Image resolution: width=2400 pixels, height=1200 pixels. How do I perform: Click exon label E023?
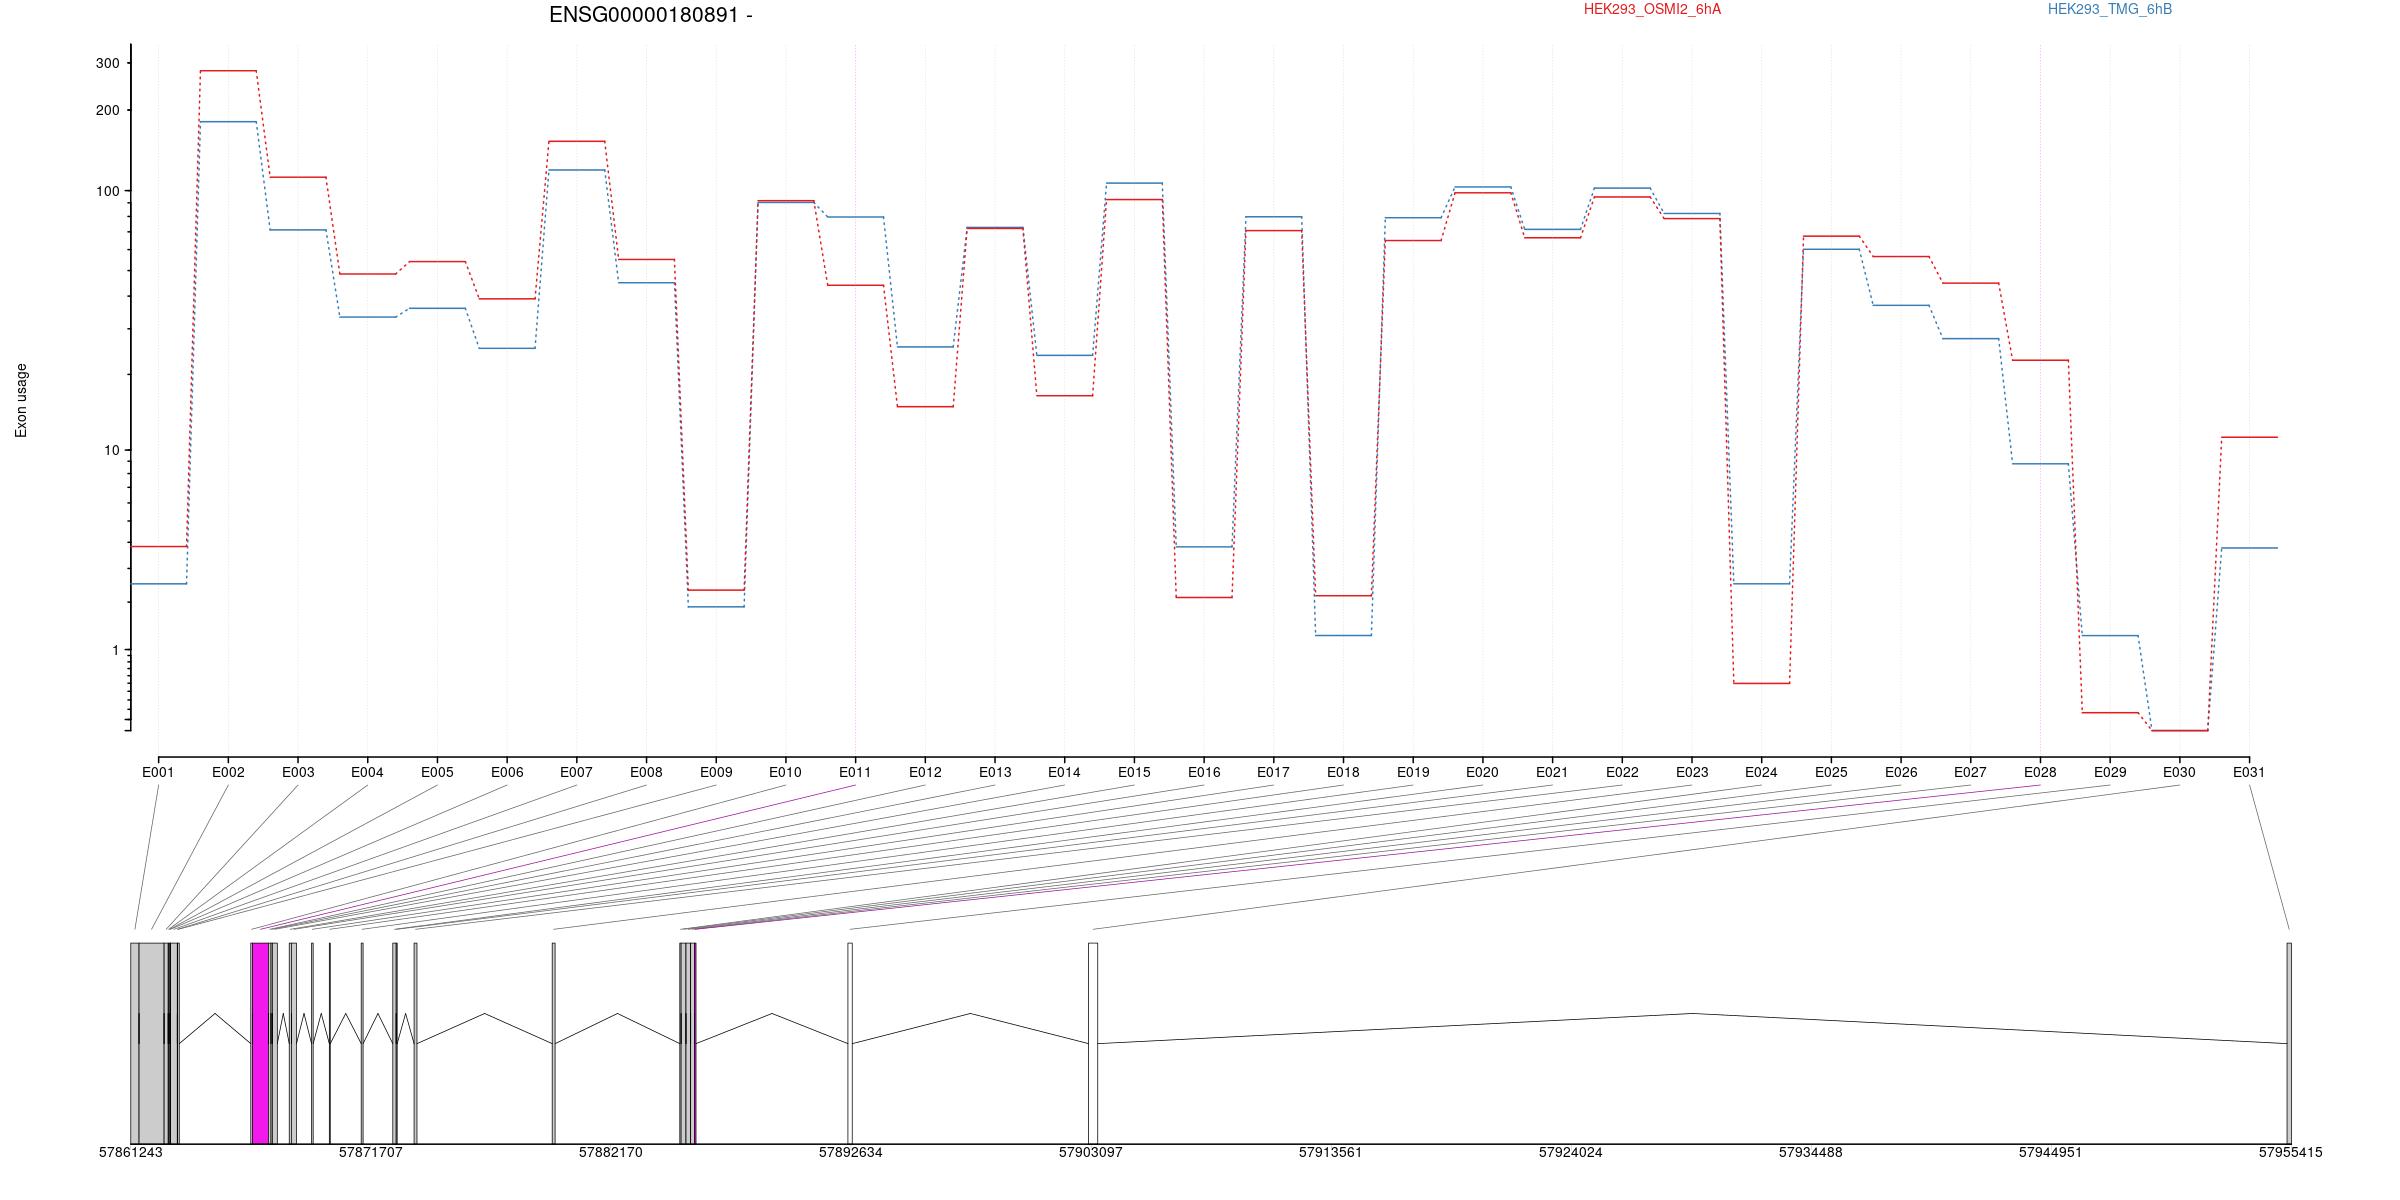click(1692, 772)
